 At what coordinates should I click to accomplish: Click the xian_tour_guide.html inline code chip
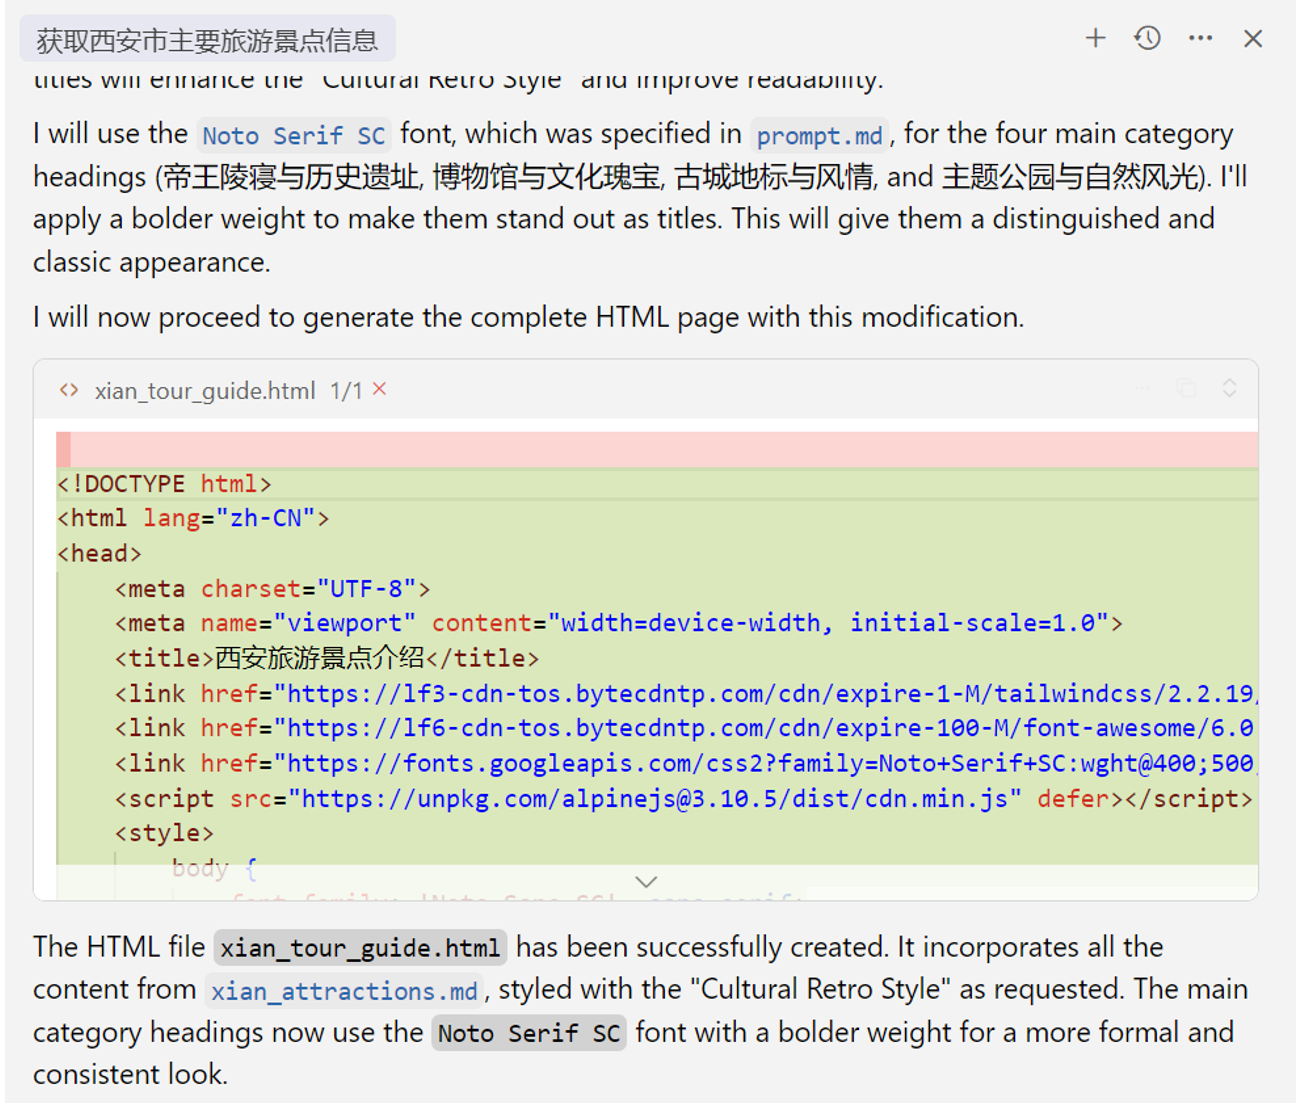[360, 948]
